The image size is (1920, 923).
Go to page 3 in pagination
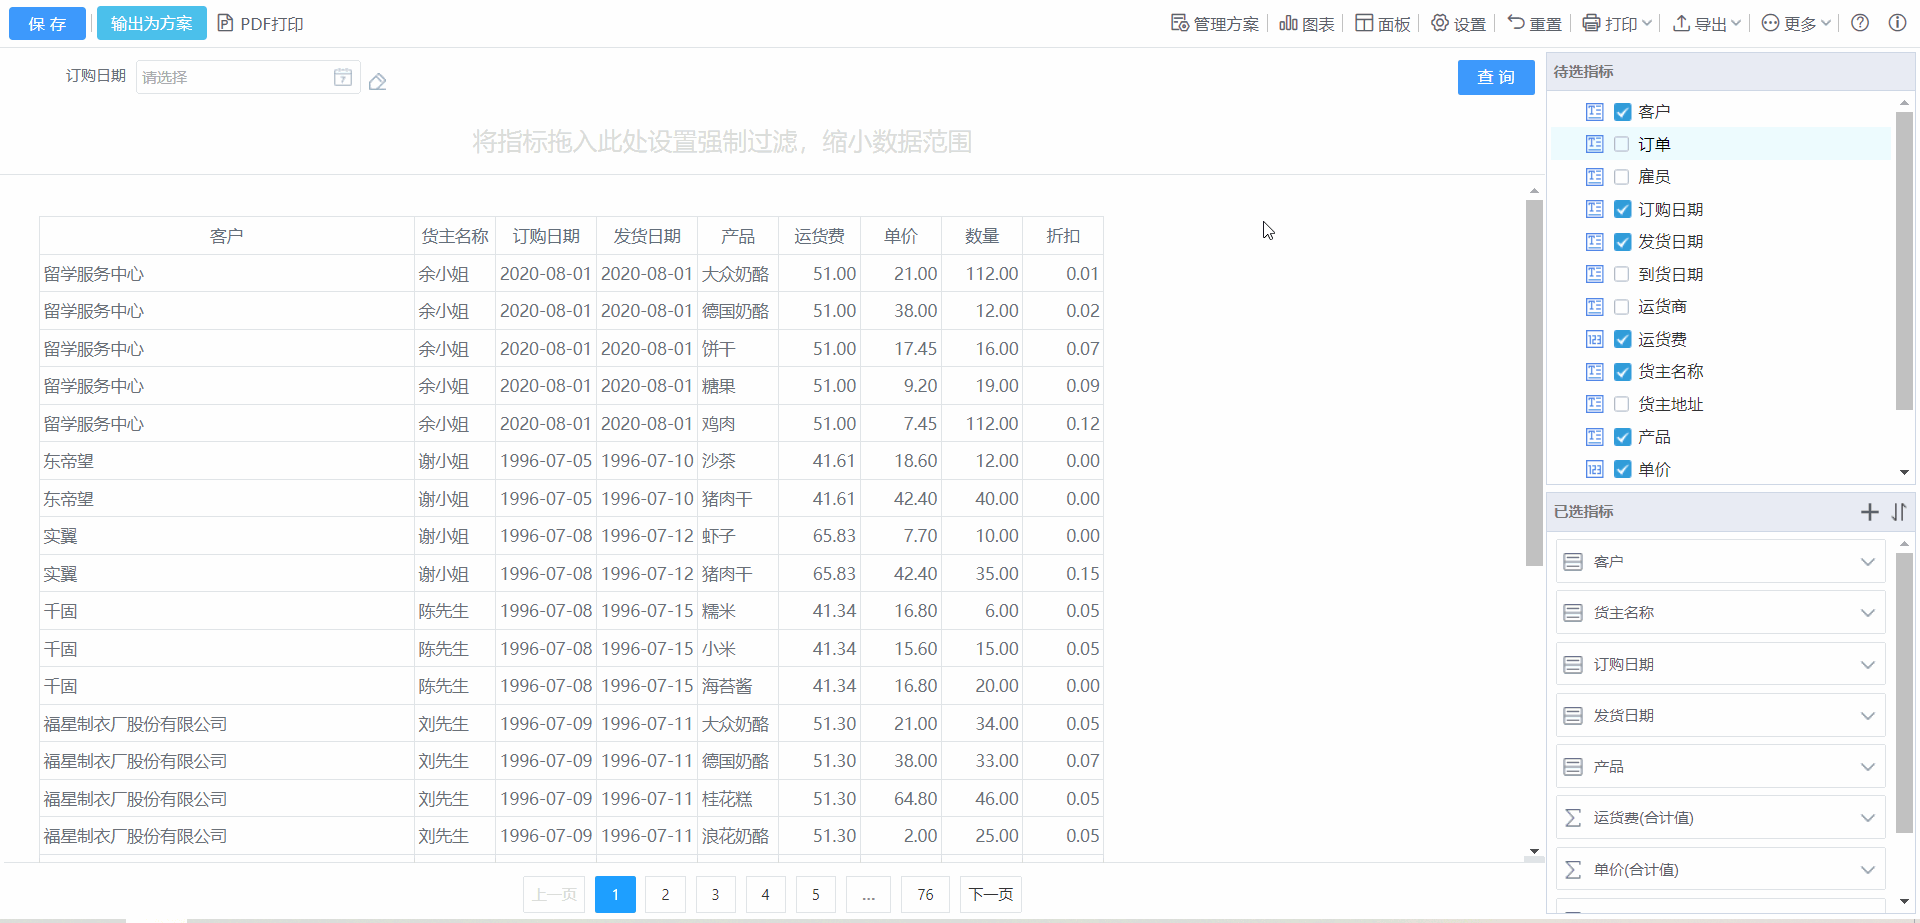[x=715, y=894]
